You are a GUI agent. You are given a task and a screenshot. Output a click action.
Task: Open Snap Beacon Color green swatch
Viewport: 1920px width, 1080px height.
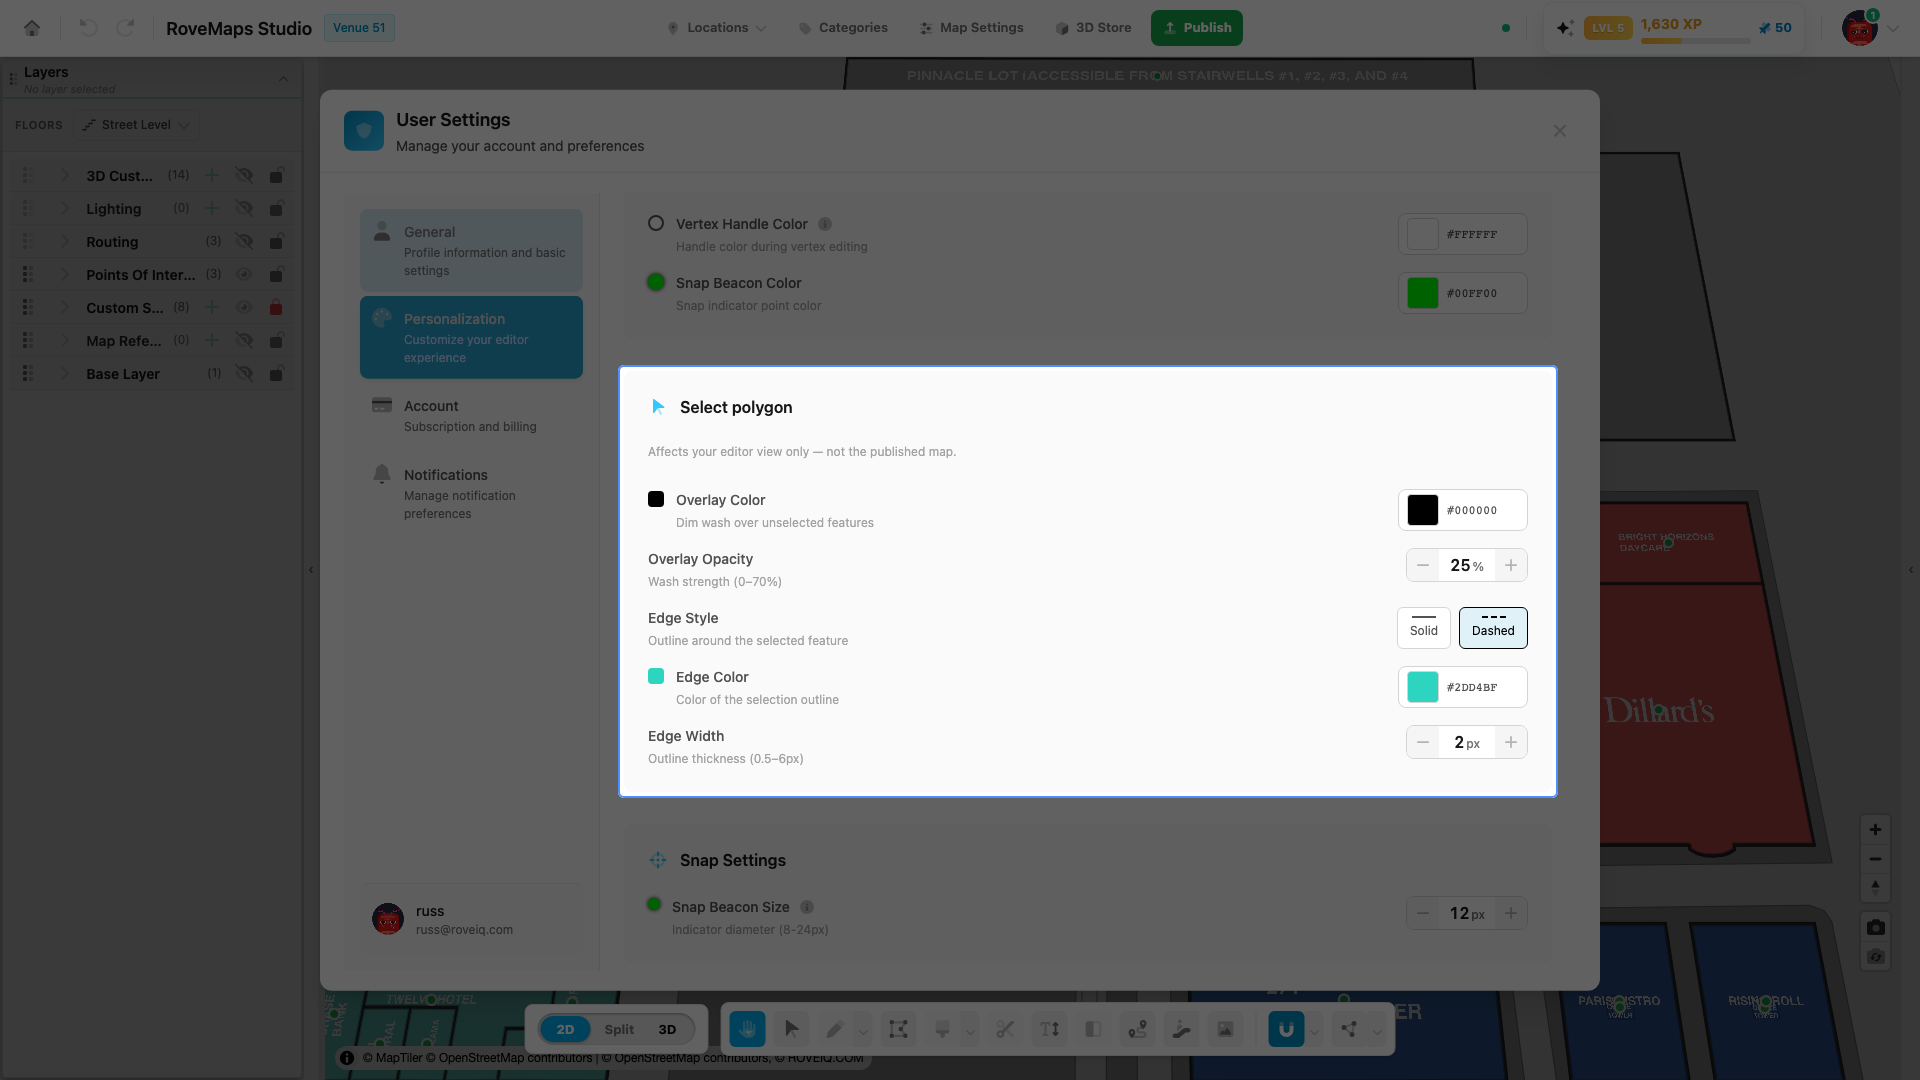1423,293
